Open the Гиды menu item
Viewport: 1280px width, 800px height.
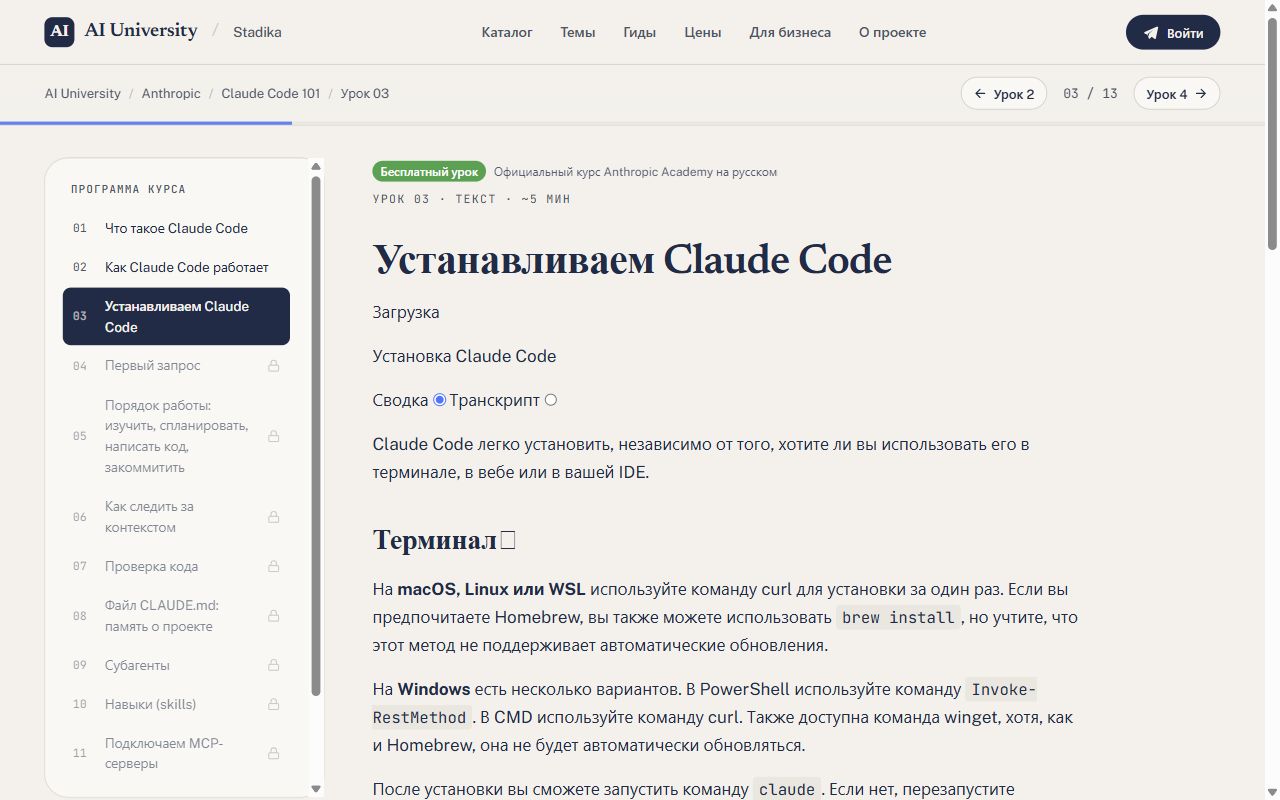[640, 32]
